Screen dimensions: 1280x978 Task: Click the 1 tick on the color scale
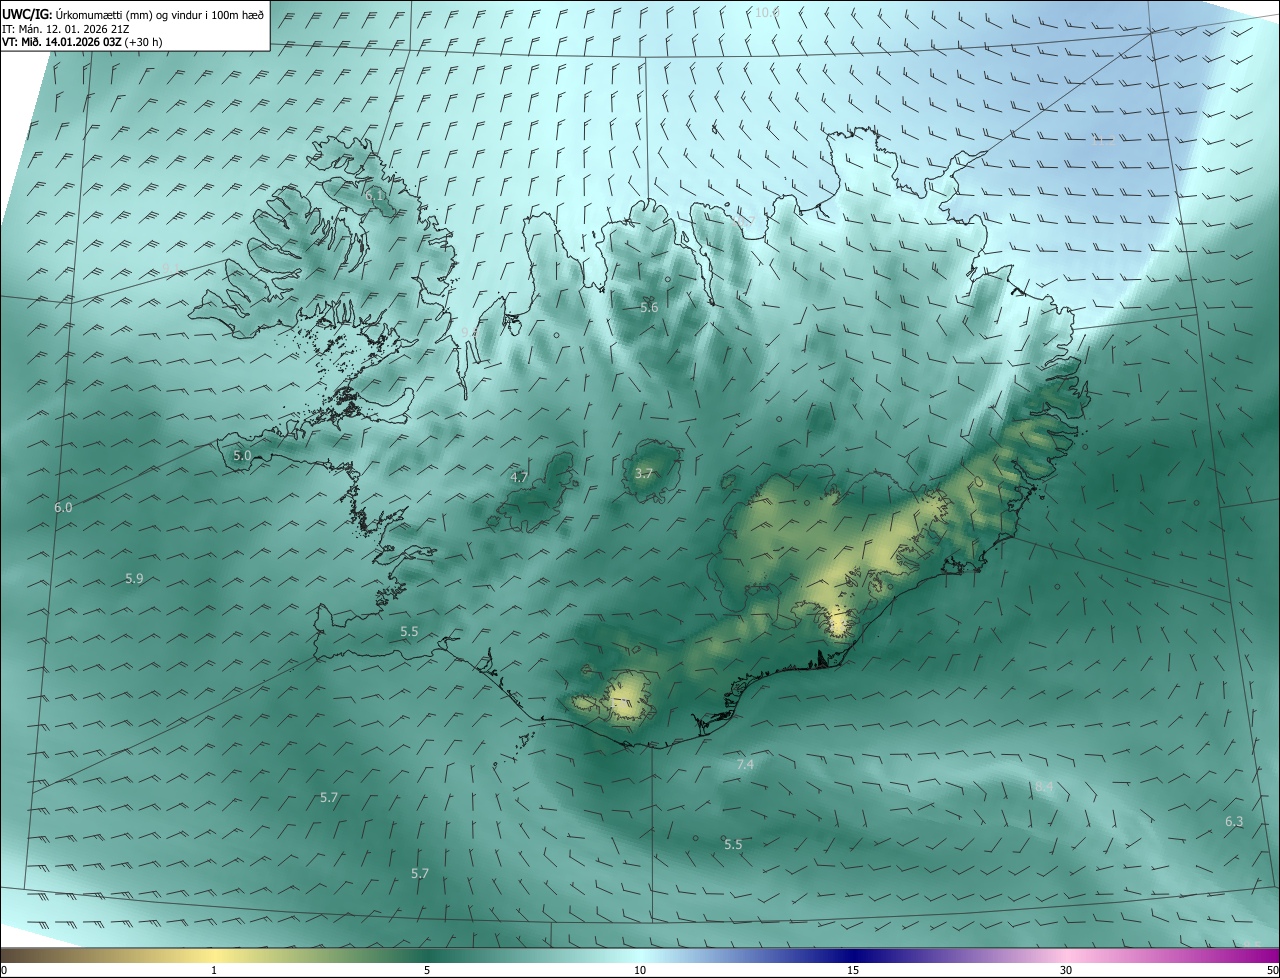(214, 970)
